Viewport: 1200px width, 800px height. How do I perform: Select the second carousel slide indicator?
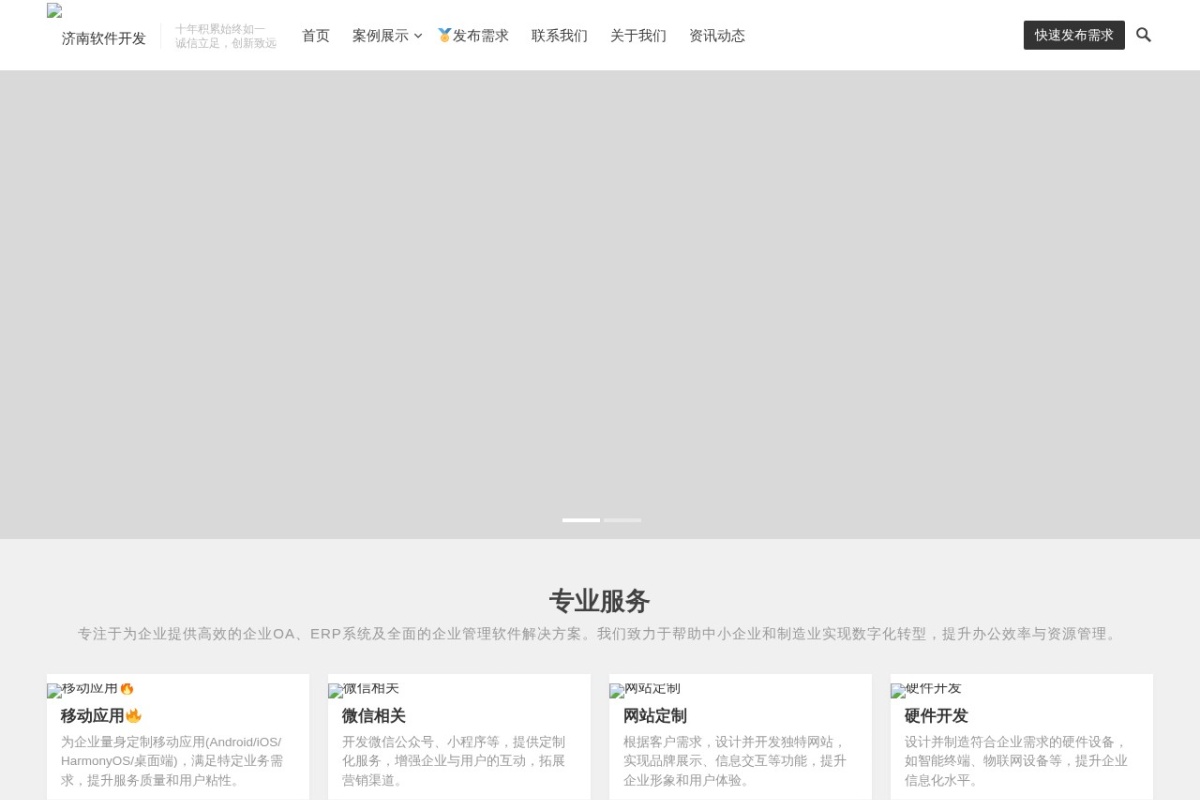(622, 520)
